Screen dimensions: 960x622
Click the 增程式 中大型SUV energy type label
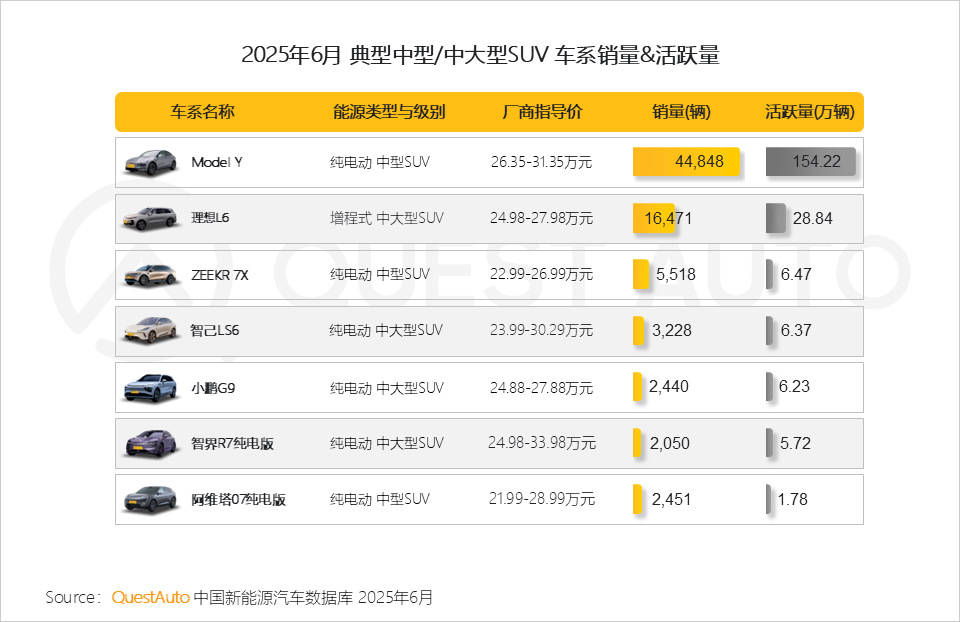point(387,218)
